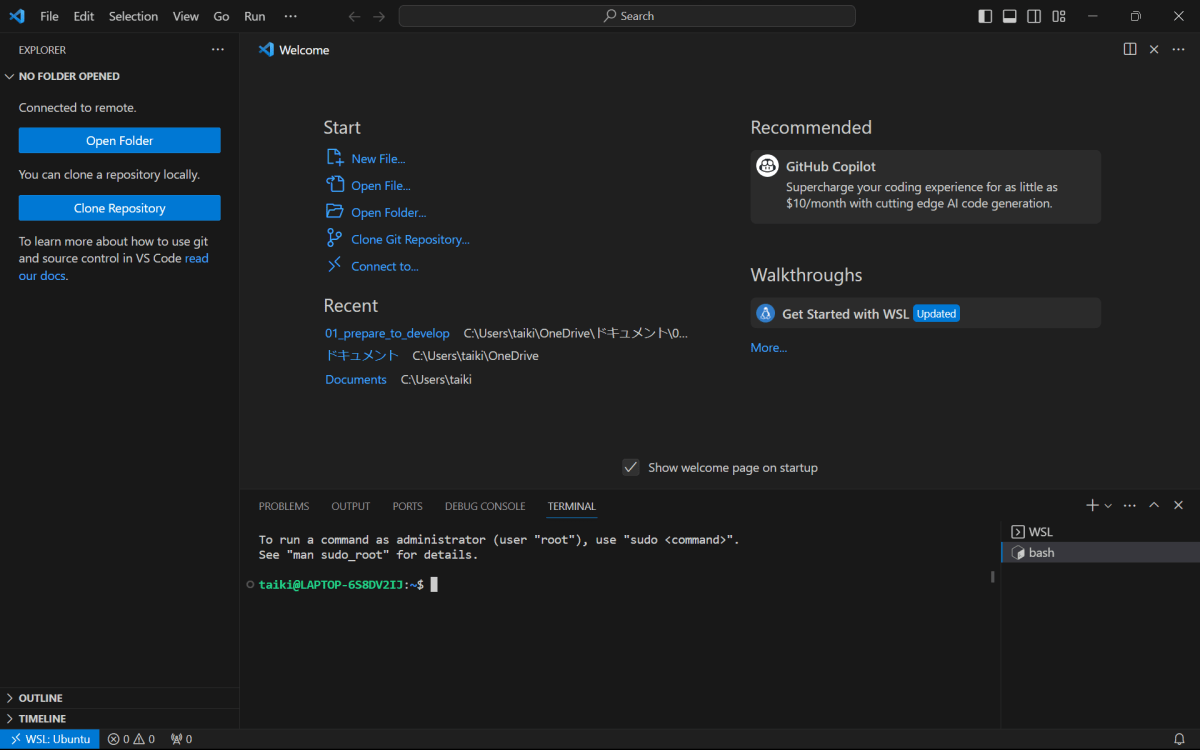Click the terminal prompt line
Image resolution: width=1200 pixels, height=750 pixels.
tap(348, 584)
